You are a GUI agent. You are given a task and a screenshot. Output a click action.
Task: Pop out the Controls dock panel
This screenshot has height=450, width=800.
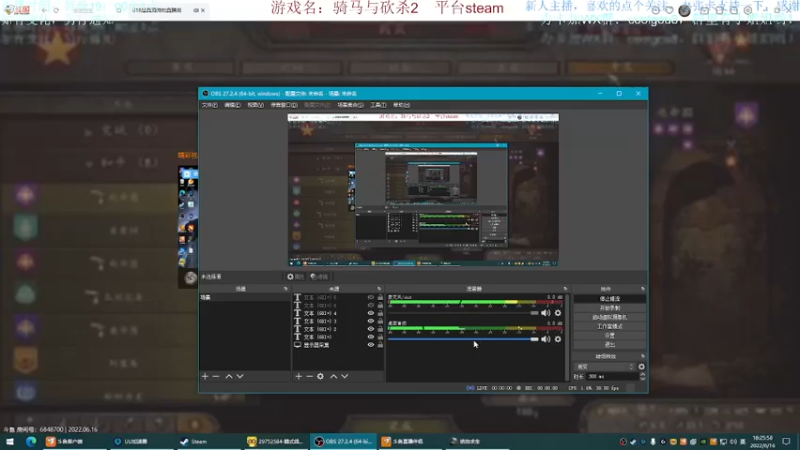tap(642, 289)
